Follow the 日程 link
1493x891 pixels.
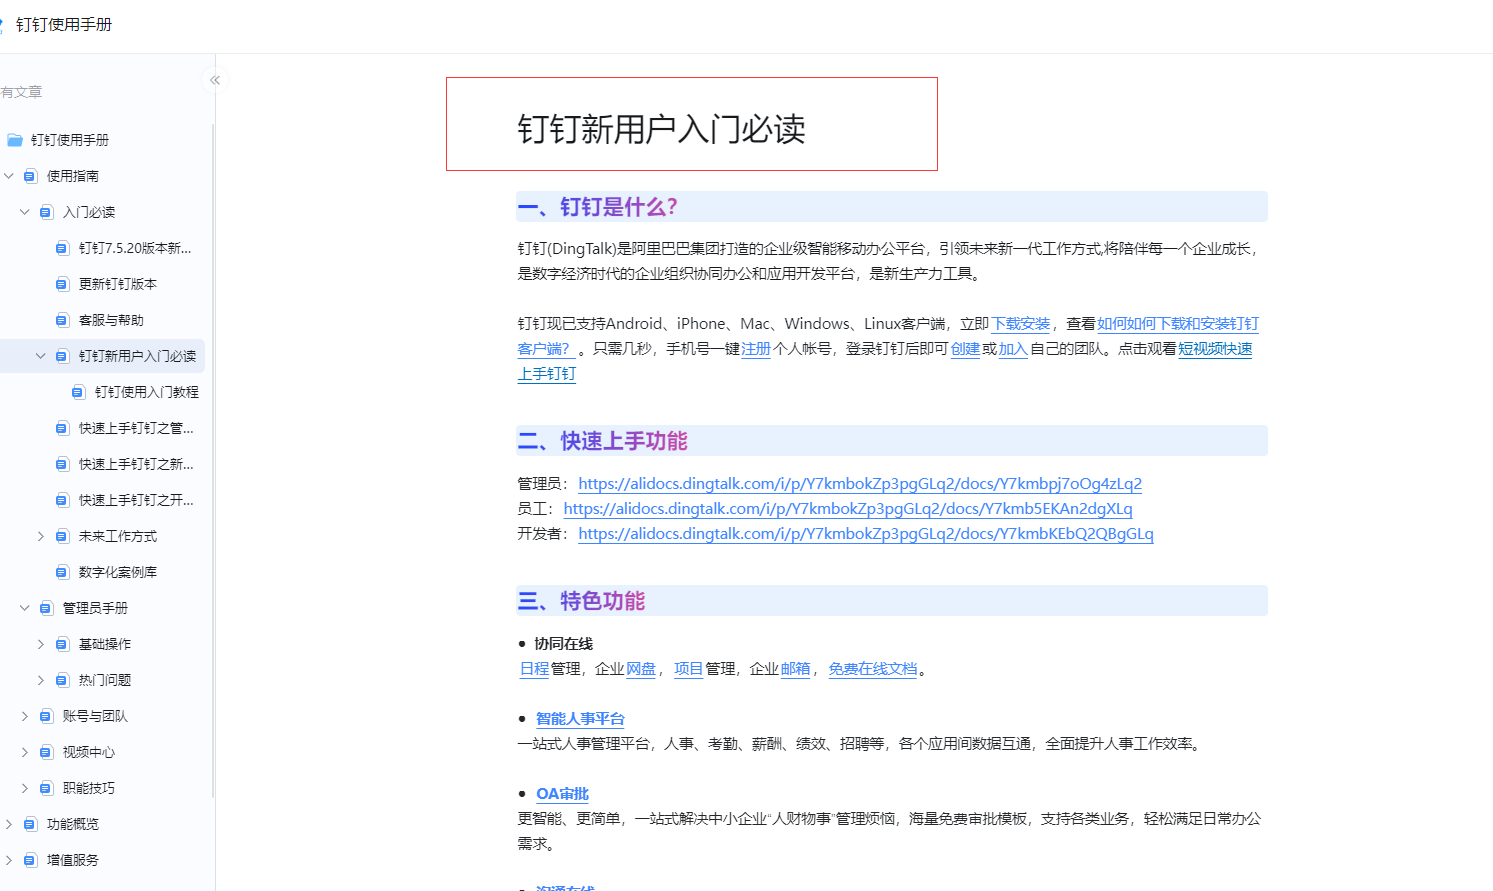click(535, 669)
